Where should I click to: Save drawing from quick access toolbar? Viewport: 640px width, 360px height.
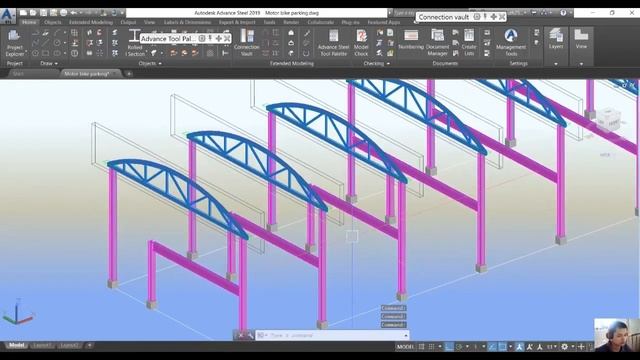[43, 13]
